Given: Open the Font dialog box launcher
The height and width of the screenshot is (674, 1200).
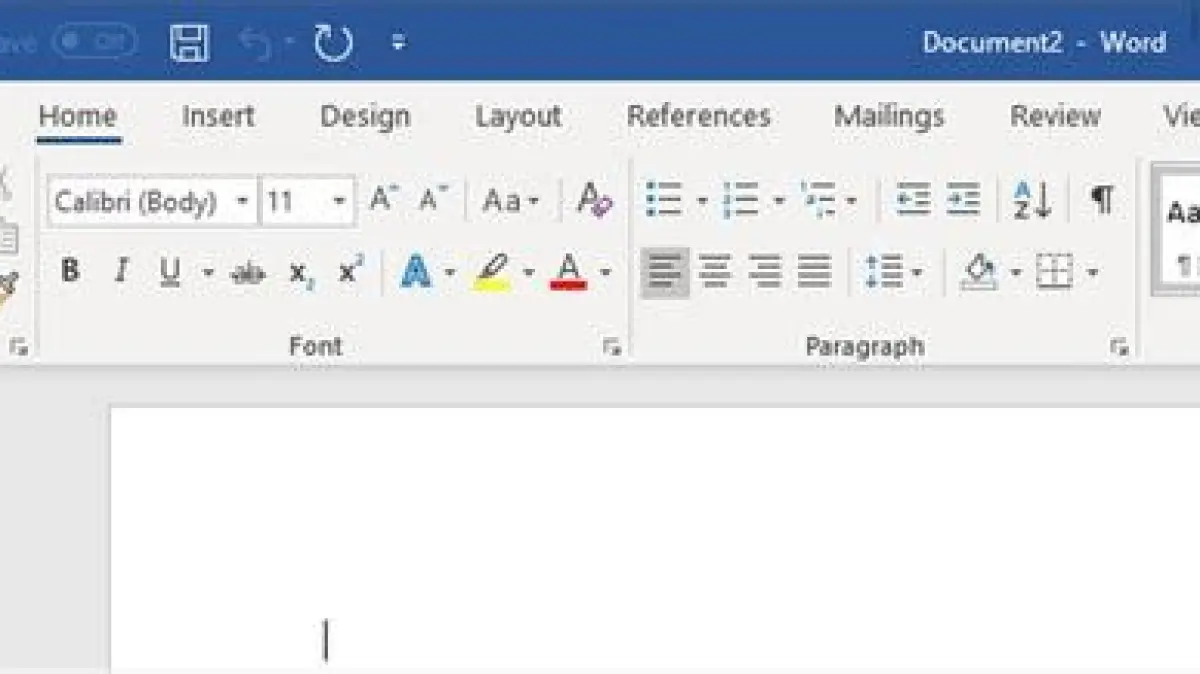Looking at the screenshot, I should pyautogui.click(x=611, y=348).
